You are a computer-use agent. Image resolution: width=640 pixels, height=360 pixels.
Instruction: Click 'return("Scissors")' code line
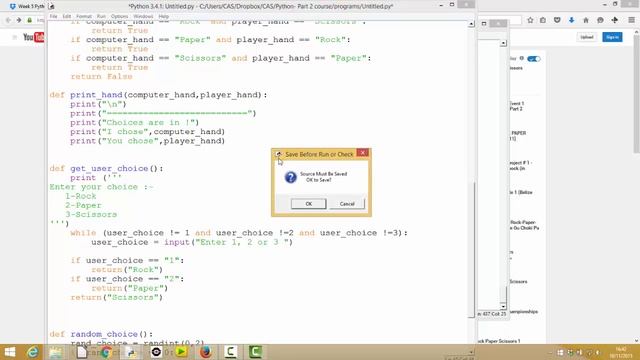(x=117, y=297)
